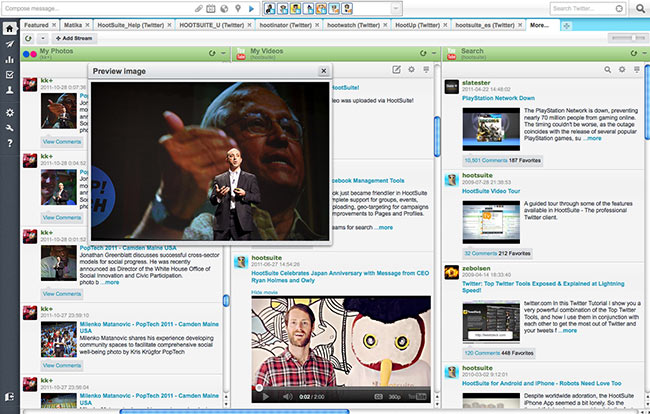
Task: Switch to the HOOTSUITE_U (Twitter) tab
Action: pos(211,25)
